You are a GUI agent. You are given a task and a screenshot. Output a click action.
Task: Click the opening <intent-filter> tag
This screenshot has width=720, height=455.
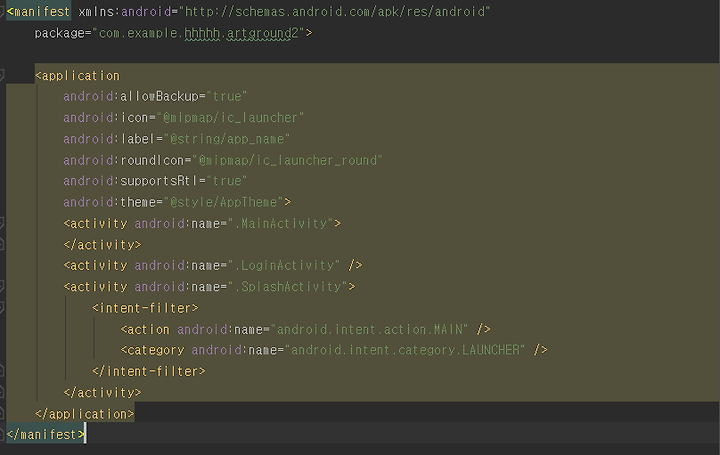pos(145,308)
